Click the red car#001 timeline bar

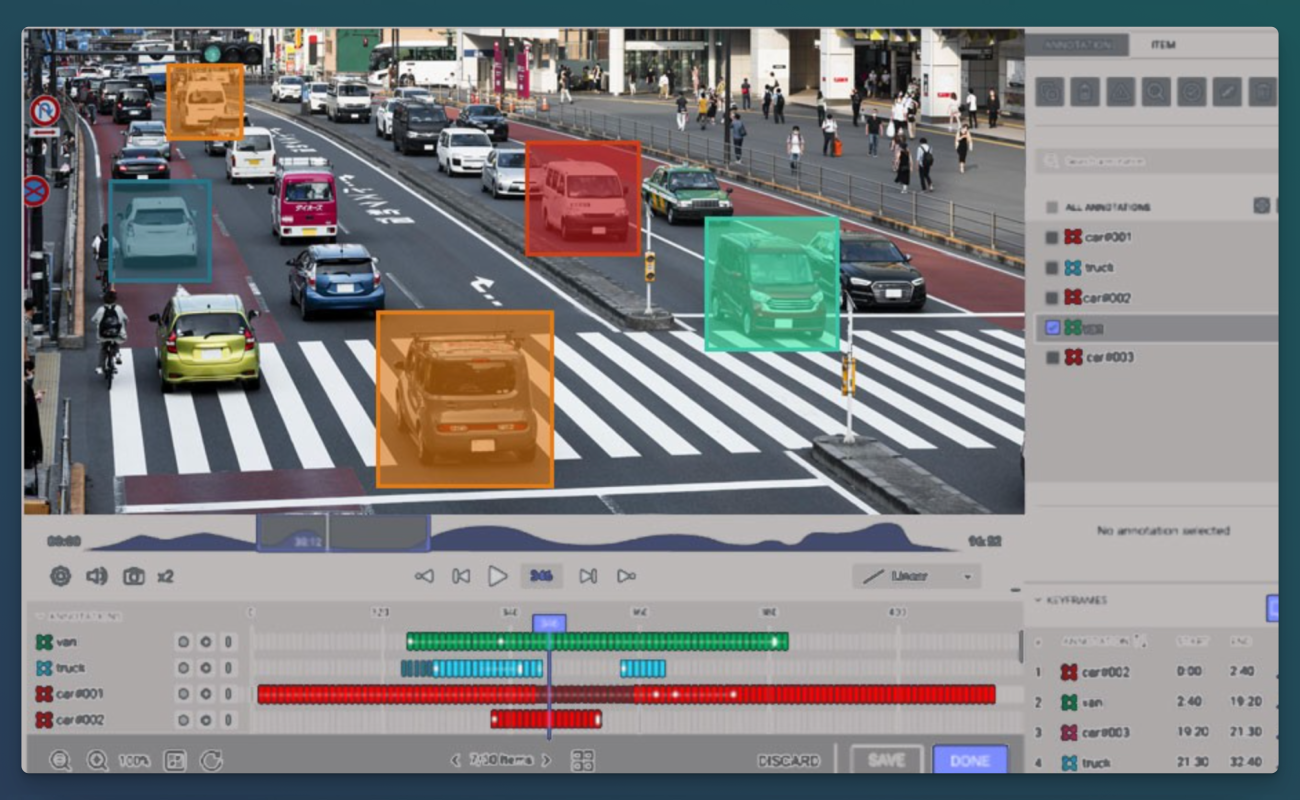[x=626, y=694]
